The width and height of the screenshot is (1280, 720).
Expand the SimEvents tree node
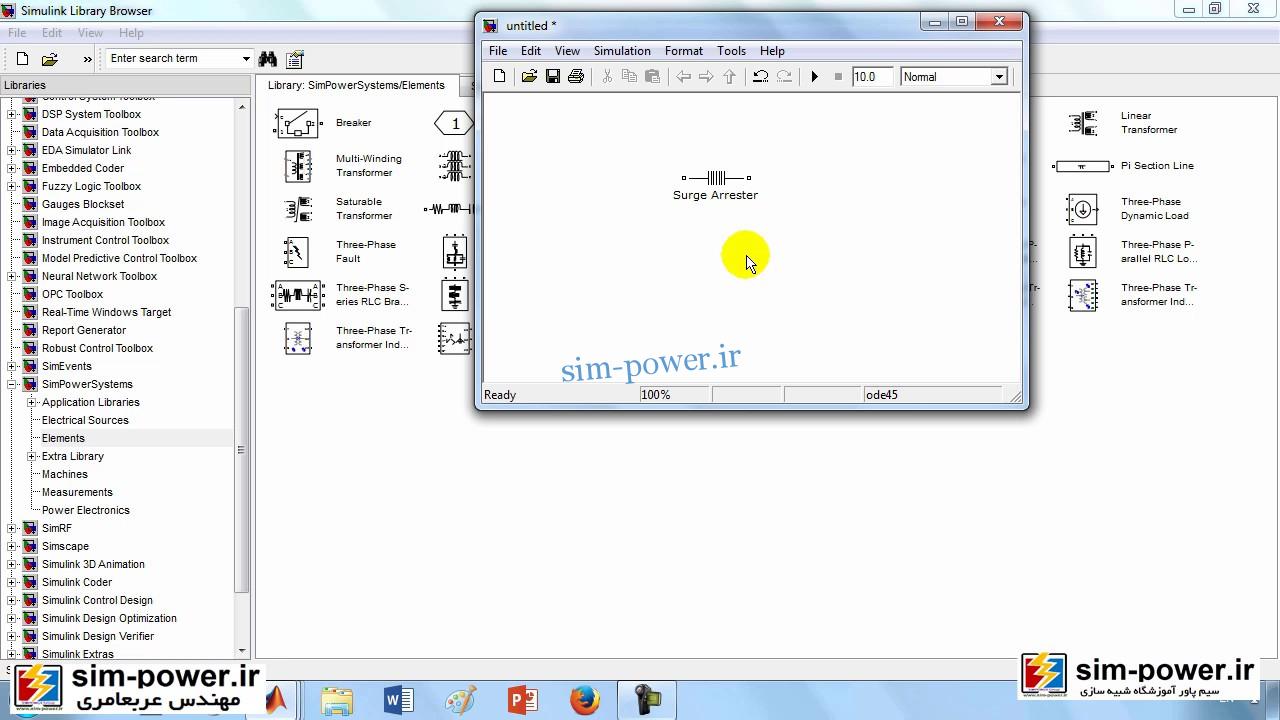click(13, 366)
